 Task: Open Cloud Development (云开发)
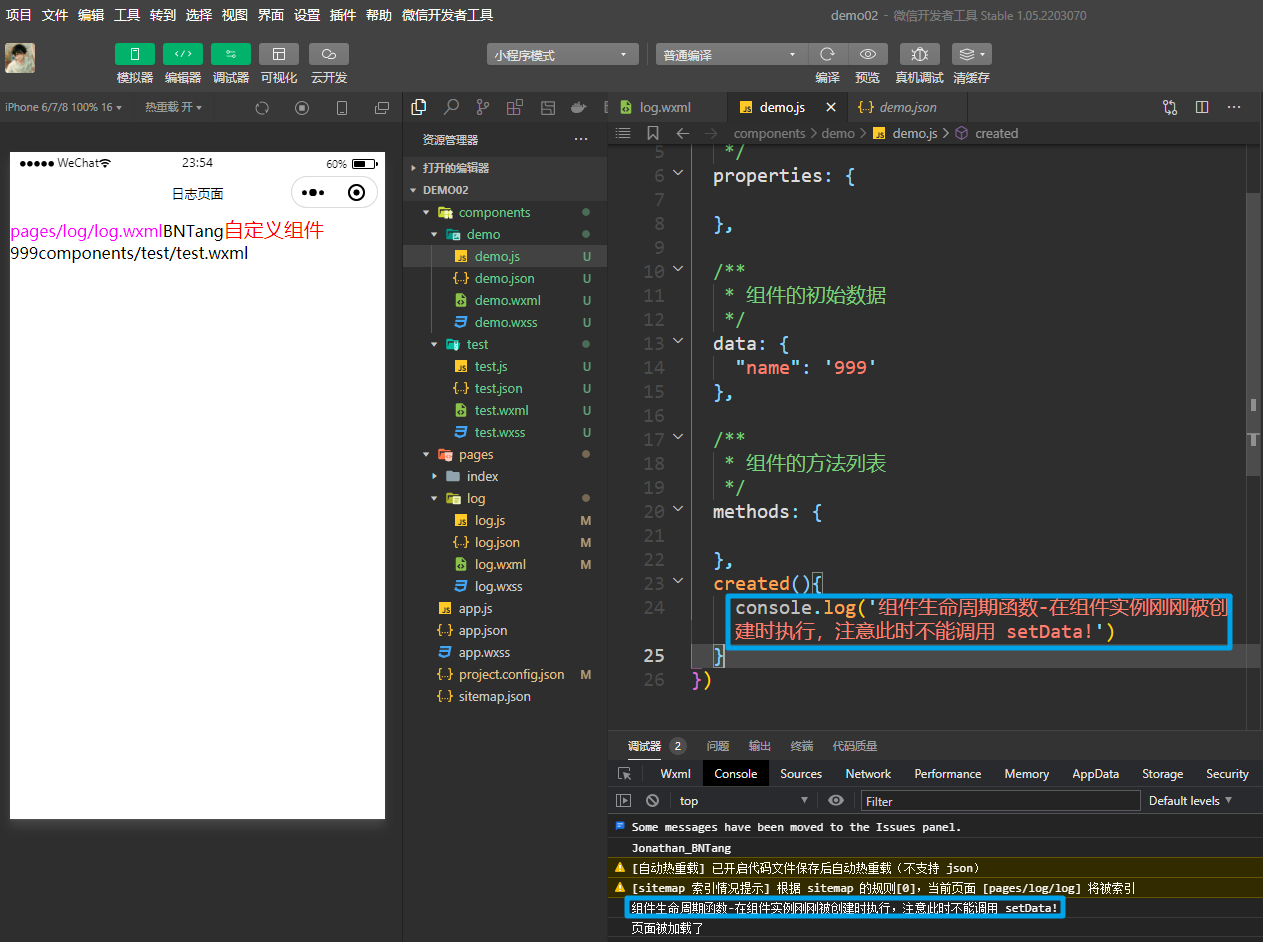[x=329, y=54]
